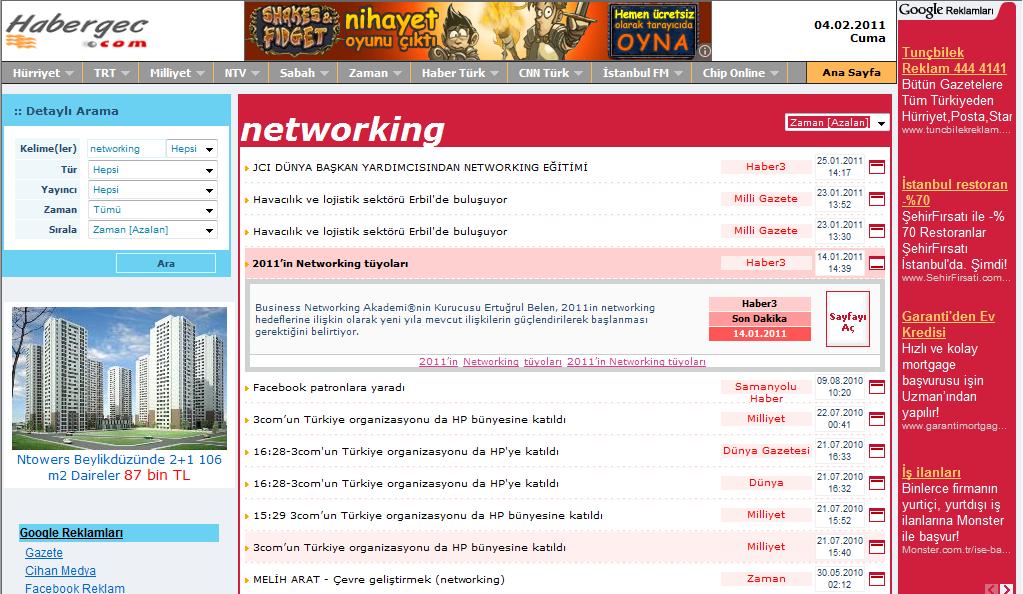Screen dimensions: 1023x594
Task: Open JCI DÜNYA BAŞKAN YARDIMCISINDAN headline
Action: click(x=420, y=167)
